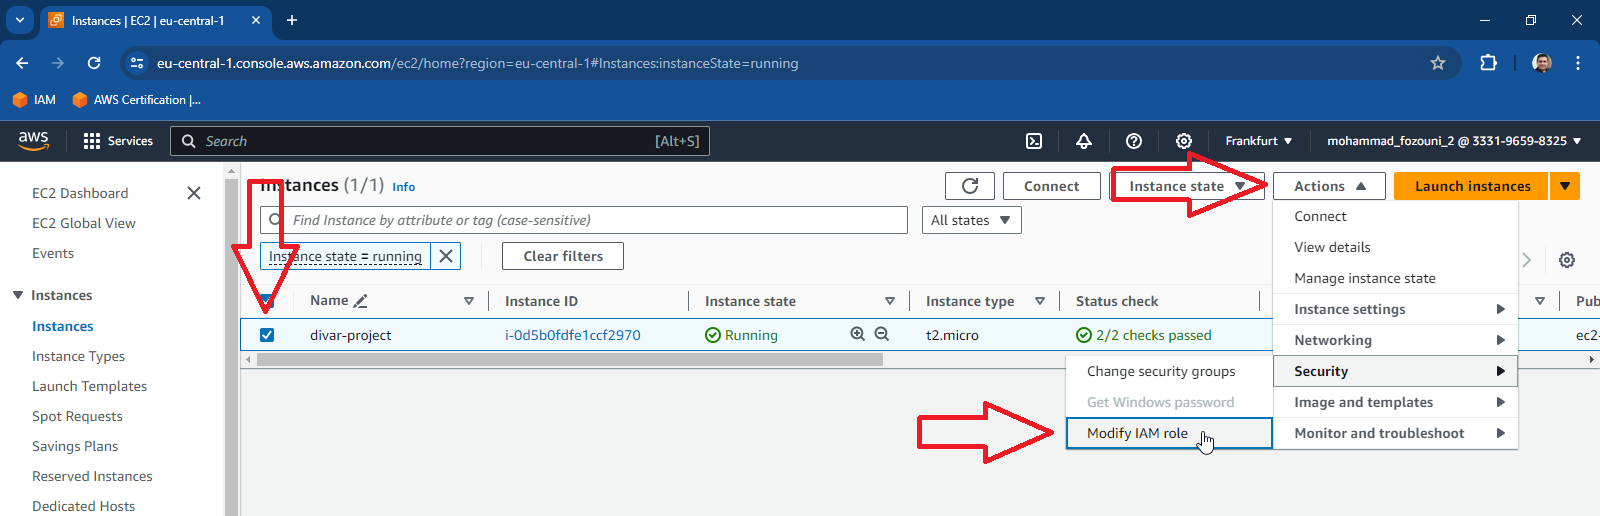Go back in browser history

tap(22, 63)
